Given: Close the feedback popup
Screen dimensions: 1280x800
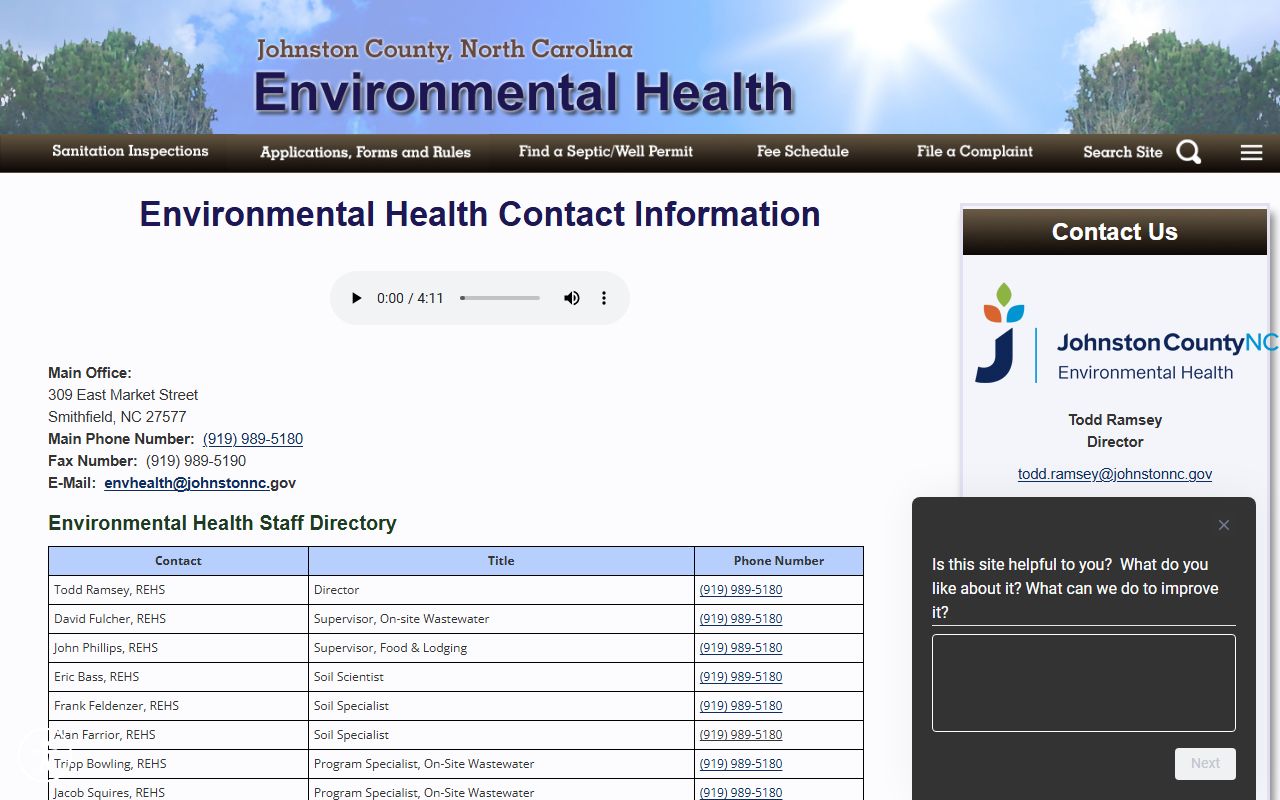Looking at the screenshot, I should pyautogui.click(x=1224, y=525).
